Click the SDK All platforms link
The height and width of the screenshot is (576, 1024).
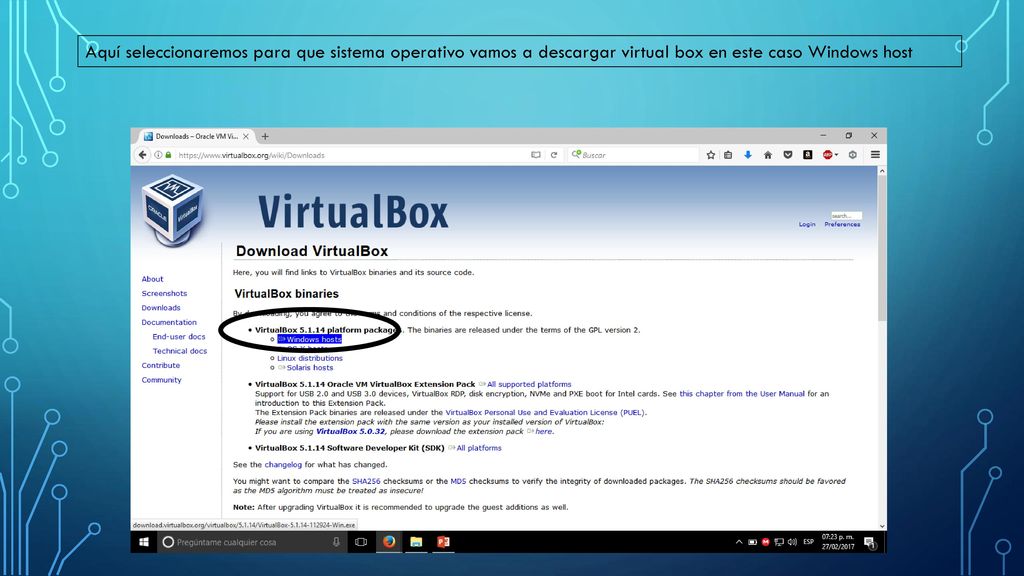[x=479, y=448]
